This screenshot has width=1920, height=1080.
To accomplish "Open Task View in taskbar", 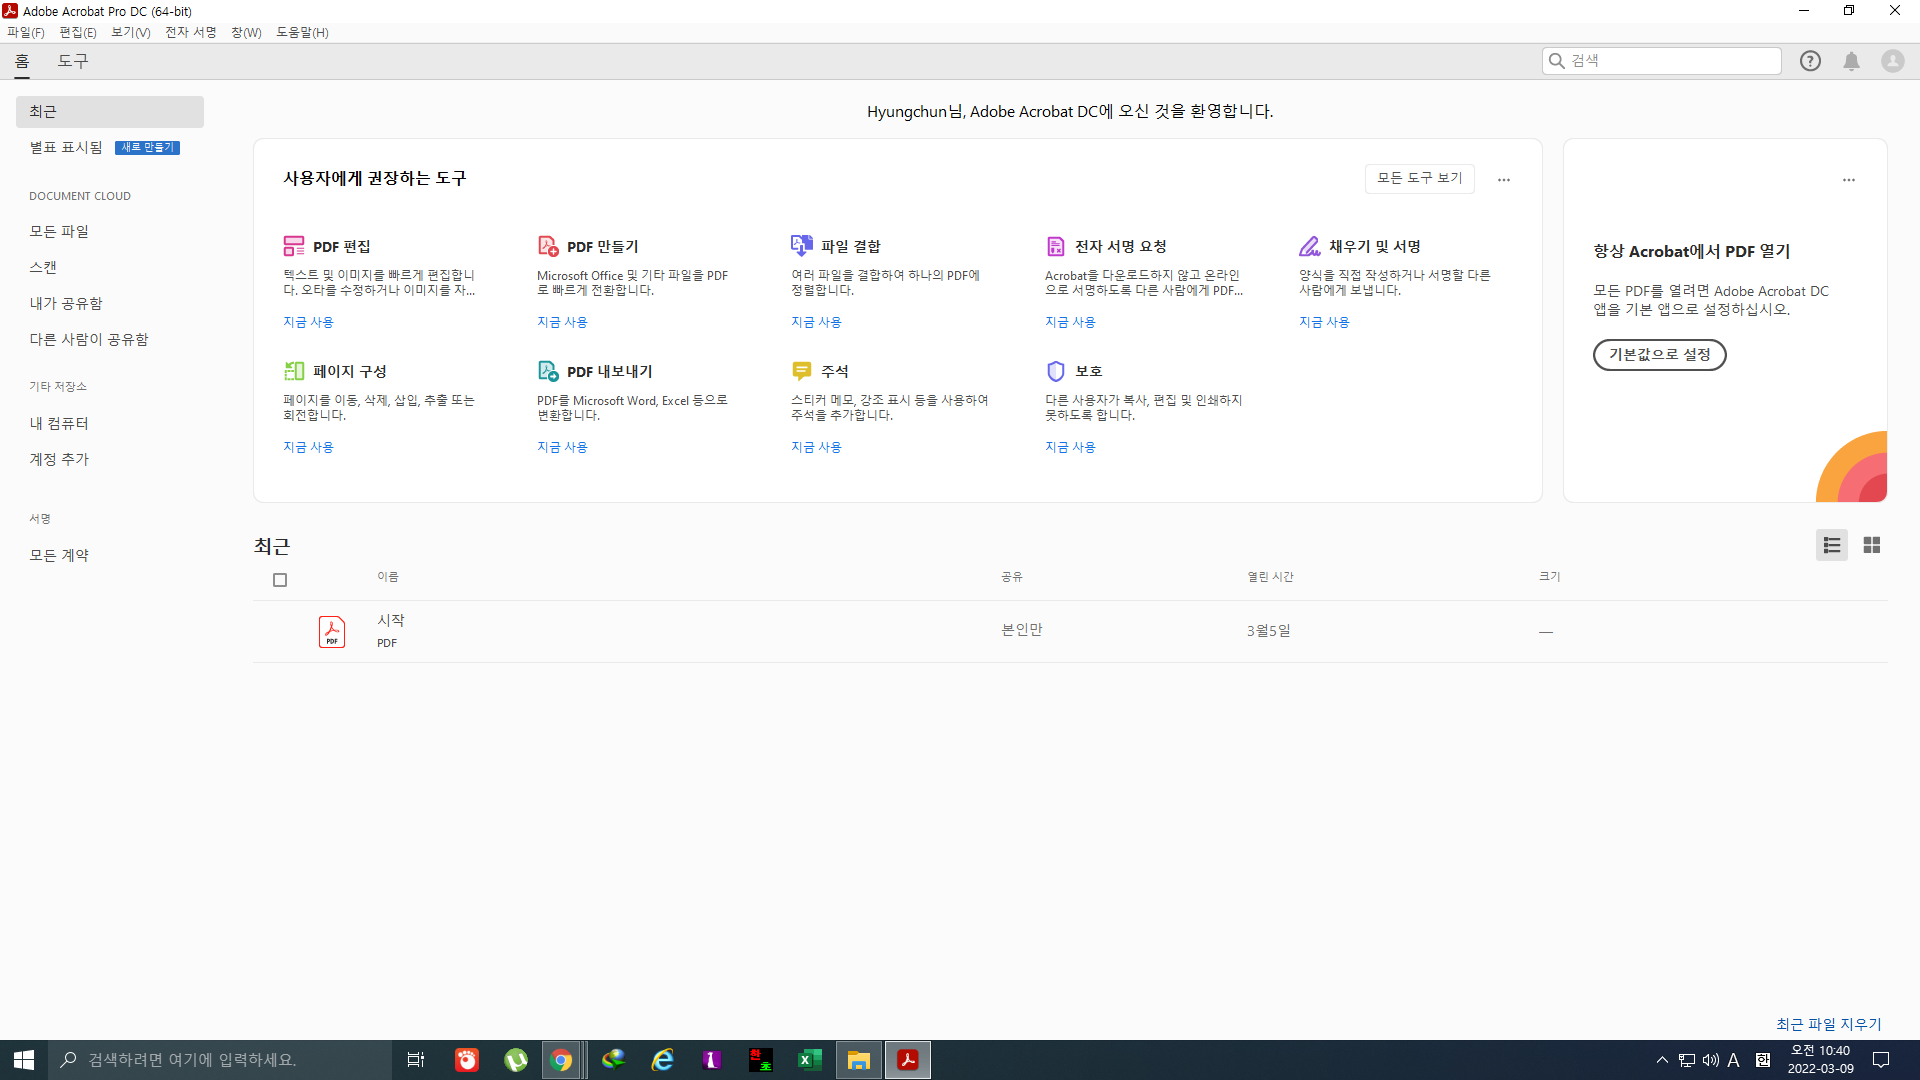I will pyautogui.click(x=416, y=1060).
